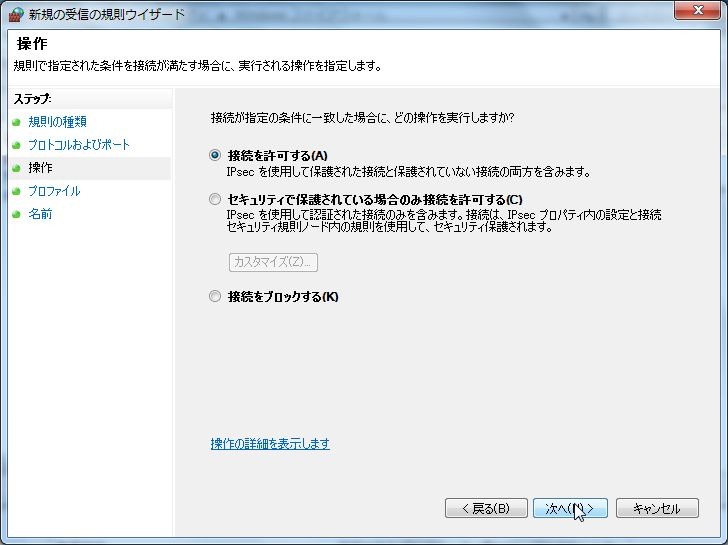
Task: Open 操作の詳細を表示します link
Action: pos(270,444)
